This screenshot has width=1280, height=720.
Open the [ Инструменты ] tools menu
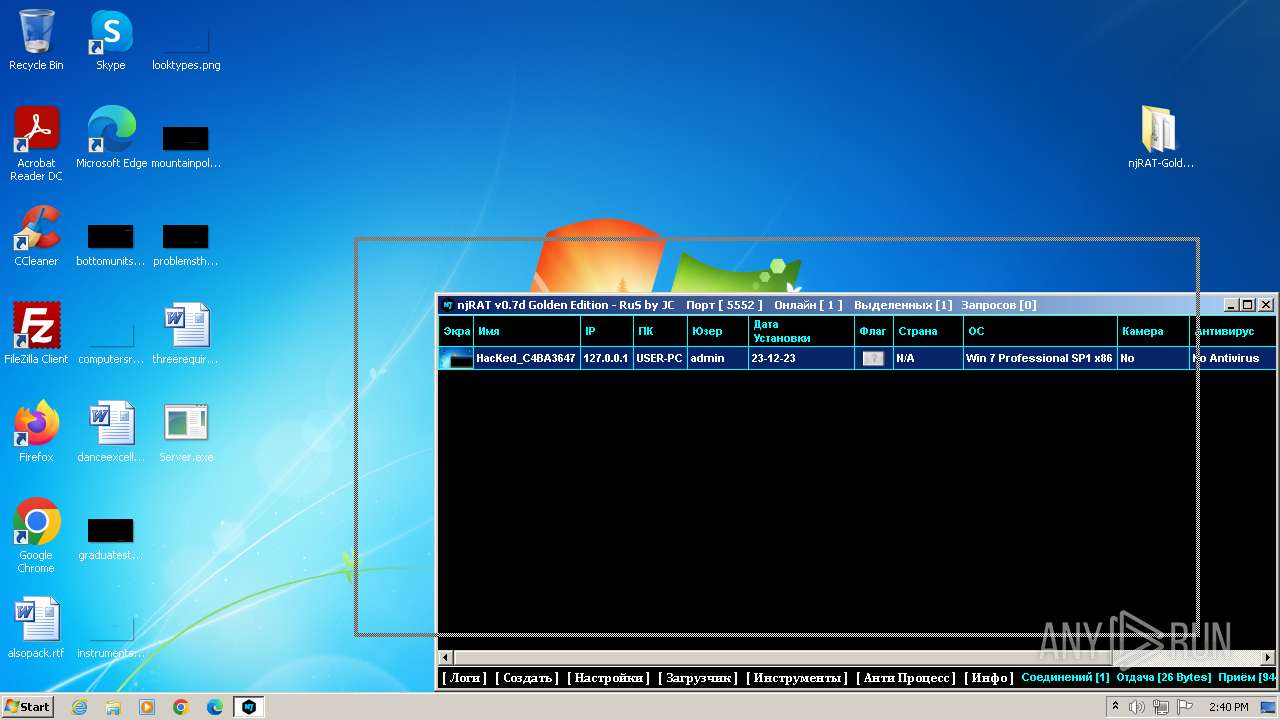[797, 678]
